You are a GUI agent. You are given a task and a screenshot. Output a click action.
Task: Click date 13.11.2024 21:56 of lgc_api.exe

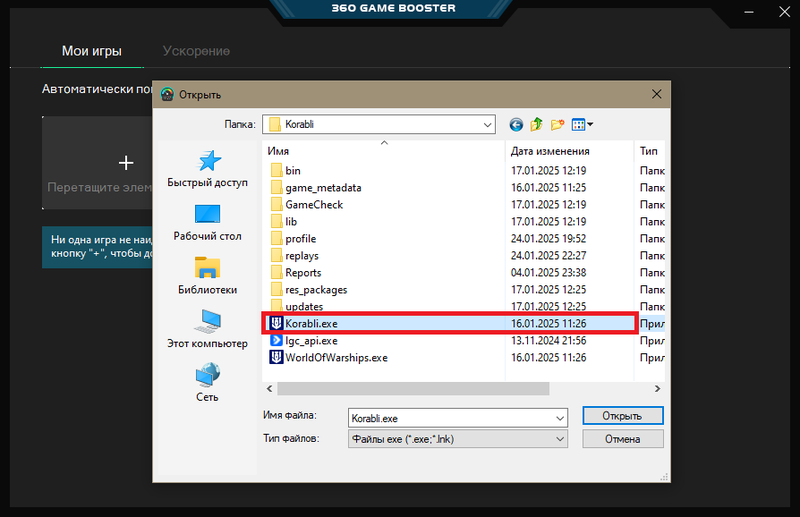548,340
